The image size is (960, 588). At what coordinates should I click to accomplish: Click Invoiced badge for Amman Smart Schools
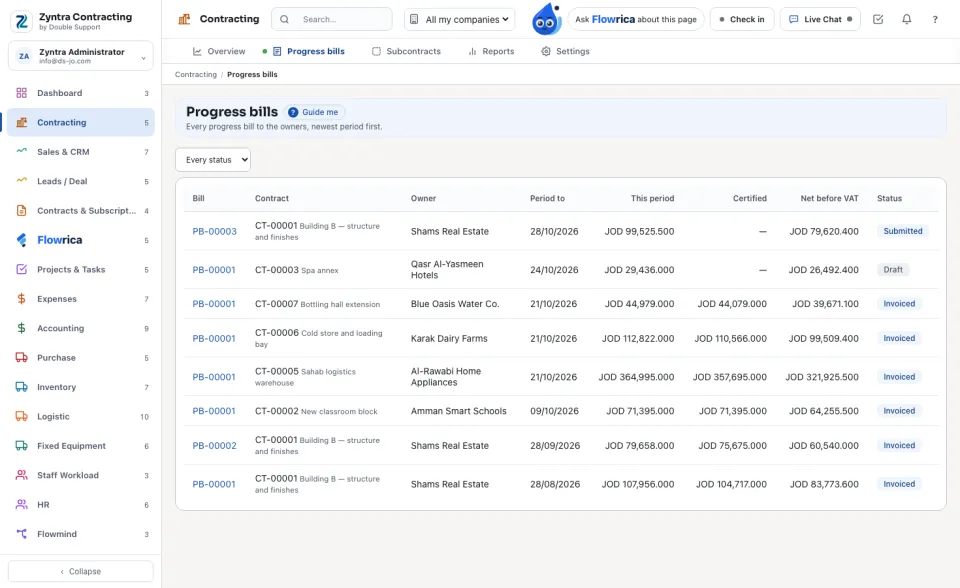899,411
